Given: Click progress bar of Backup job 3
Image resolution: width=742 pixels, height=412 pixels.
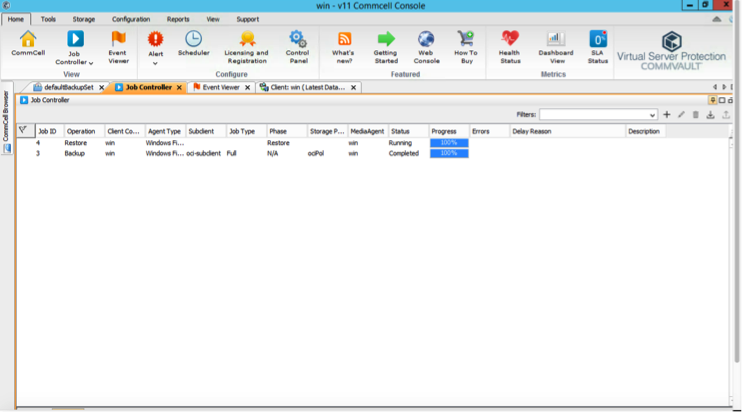Looking at the screenshot, I should [x=449, y=153].
